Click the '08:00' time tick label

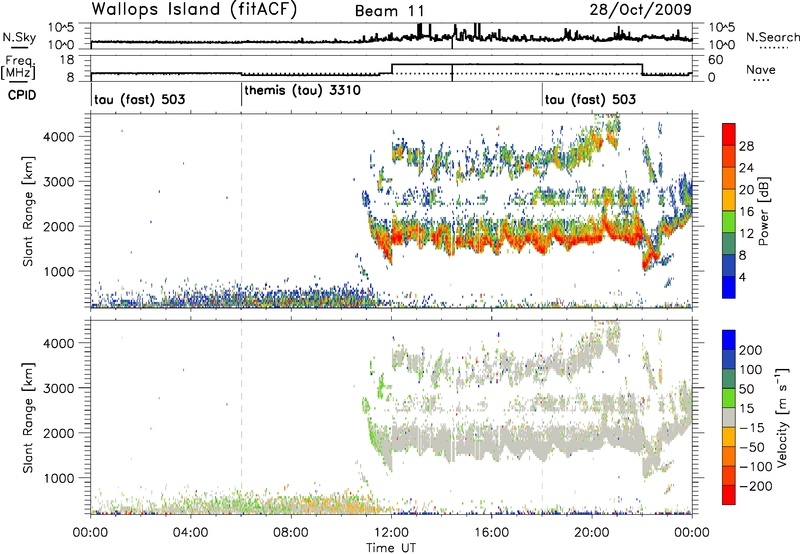(x=291, y=533)
